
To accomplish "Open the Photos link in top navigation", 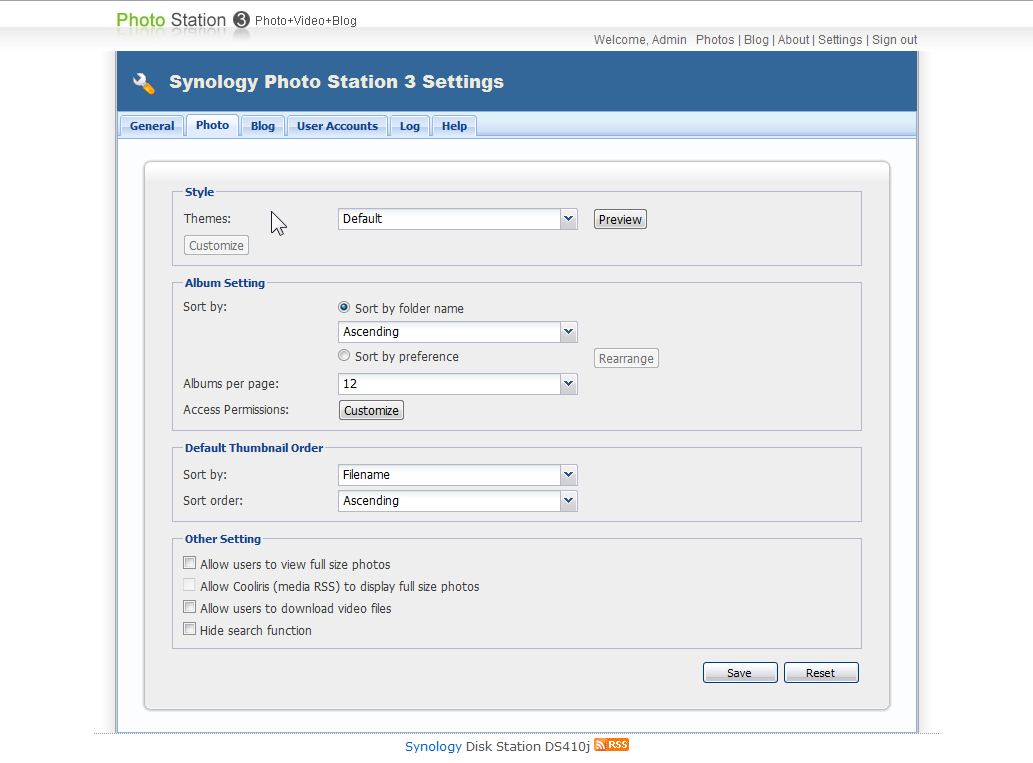I will (715, 40).
